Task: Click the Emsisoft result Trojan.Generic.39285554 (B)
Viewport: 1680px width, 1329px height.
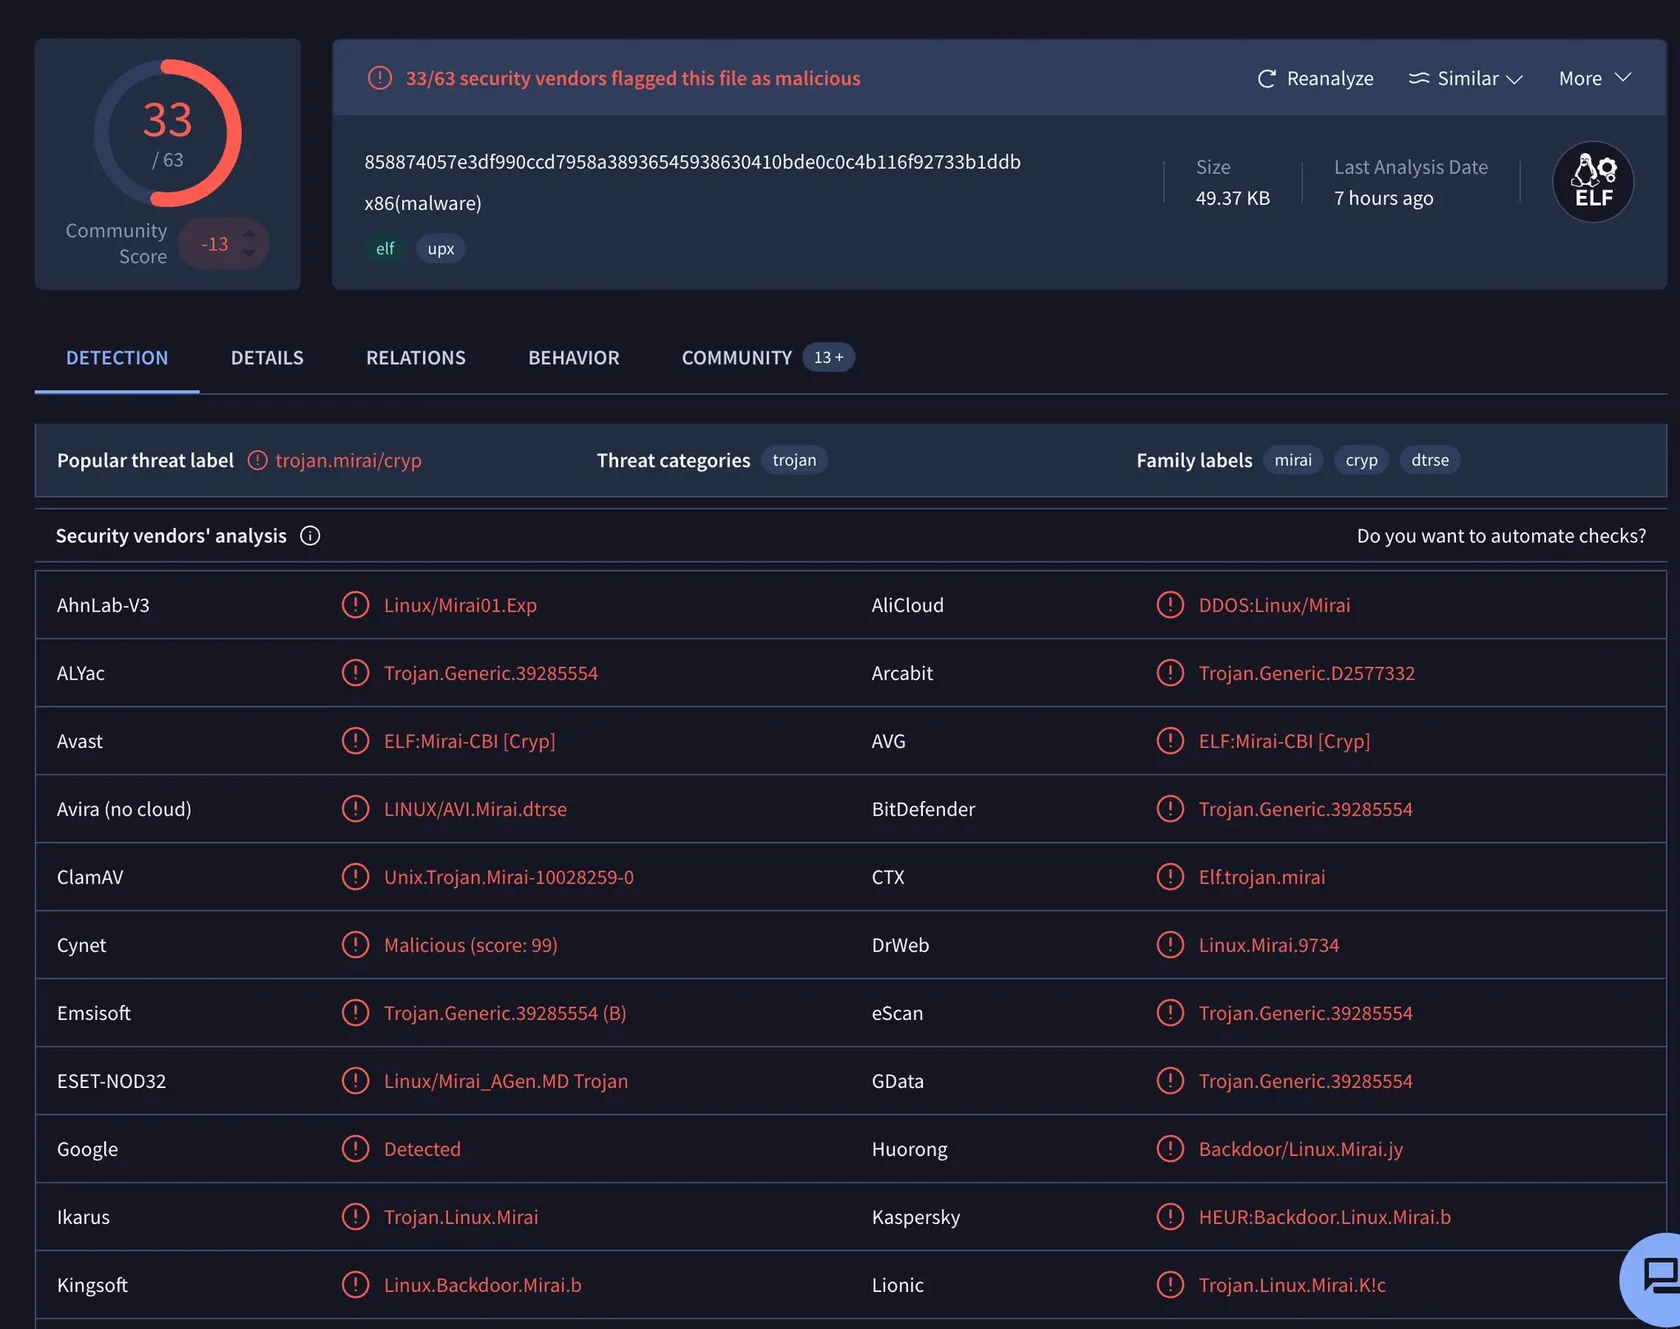Action: [x=505, y=1013]
